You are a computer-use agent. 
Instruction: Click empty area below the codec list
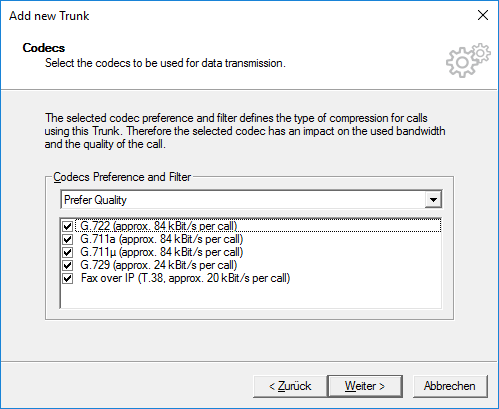251,296
